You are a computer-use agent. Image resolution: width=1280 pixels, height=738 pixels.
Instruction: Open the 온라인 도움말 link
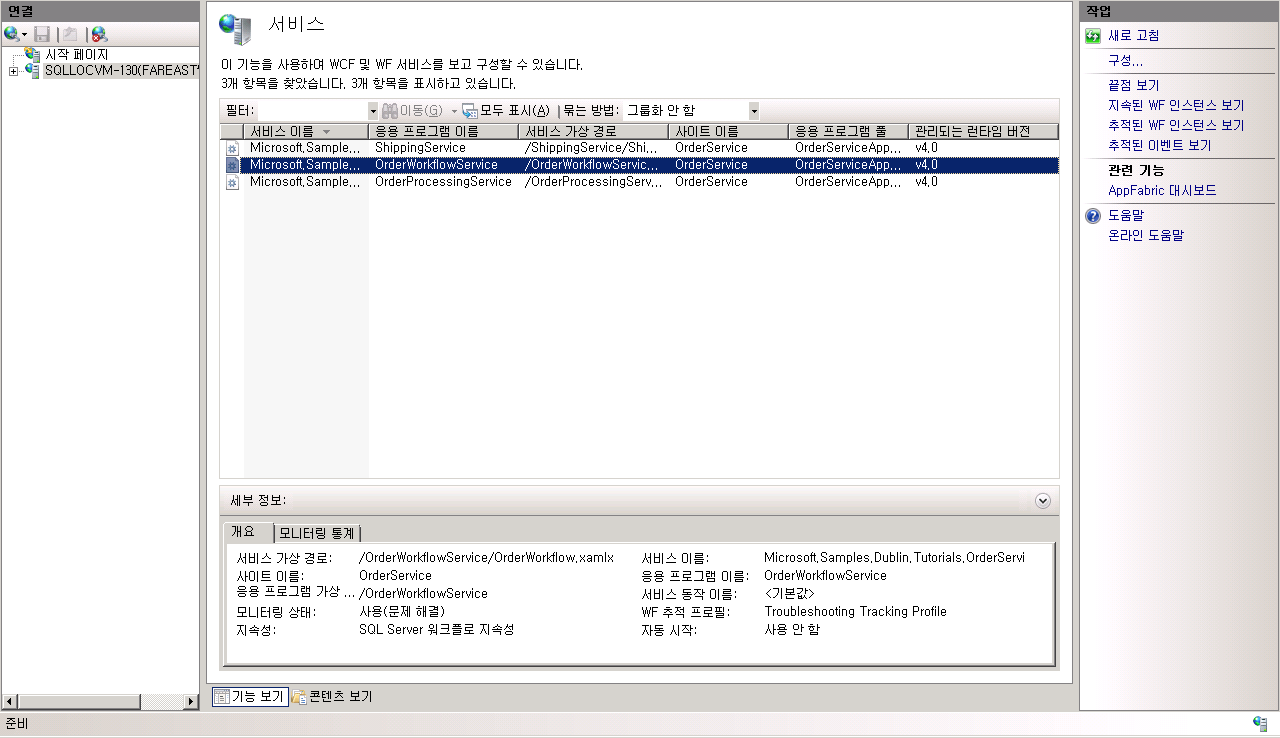[x=1145, y=236]
